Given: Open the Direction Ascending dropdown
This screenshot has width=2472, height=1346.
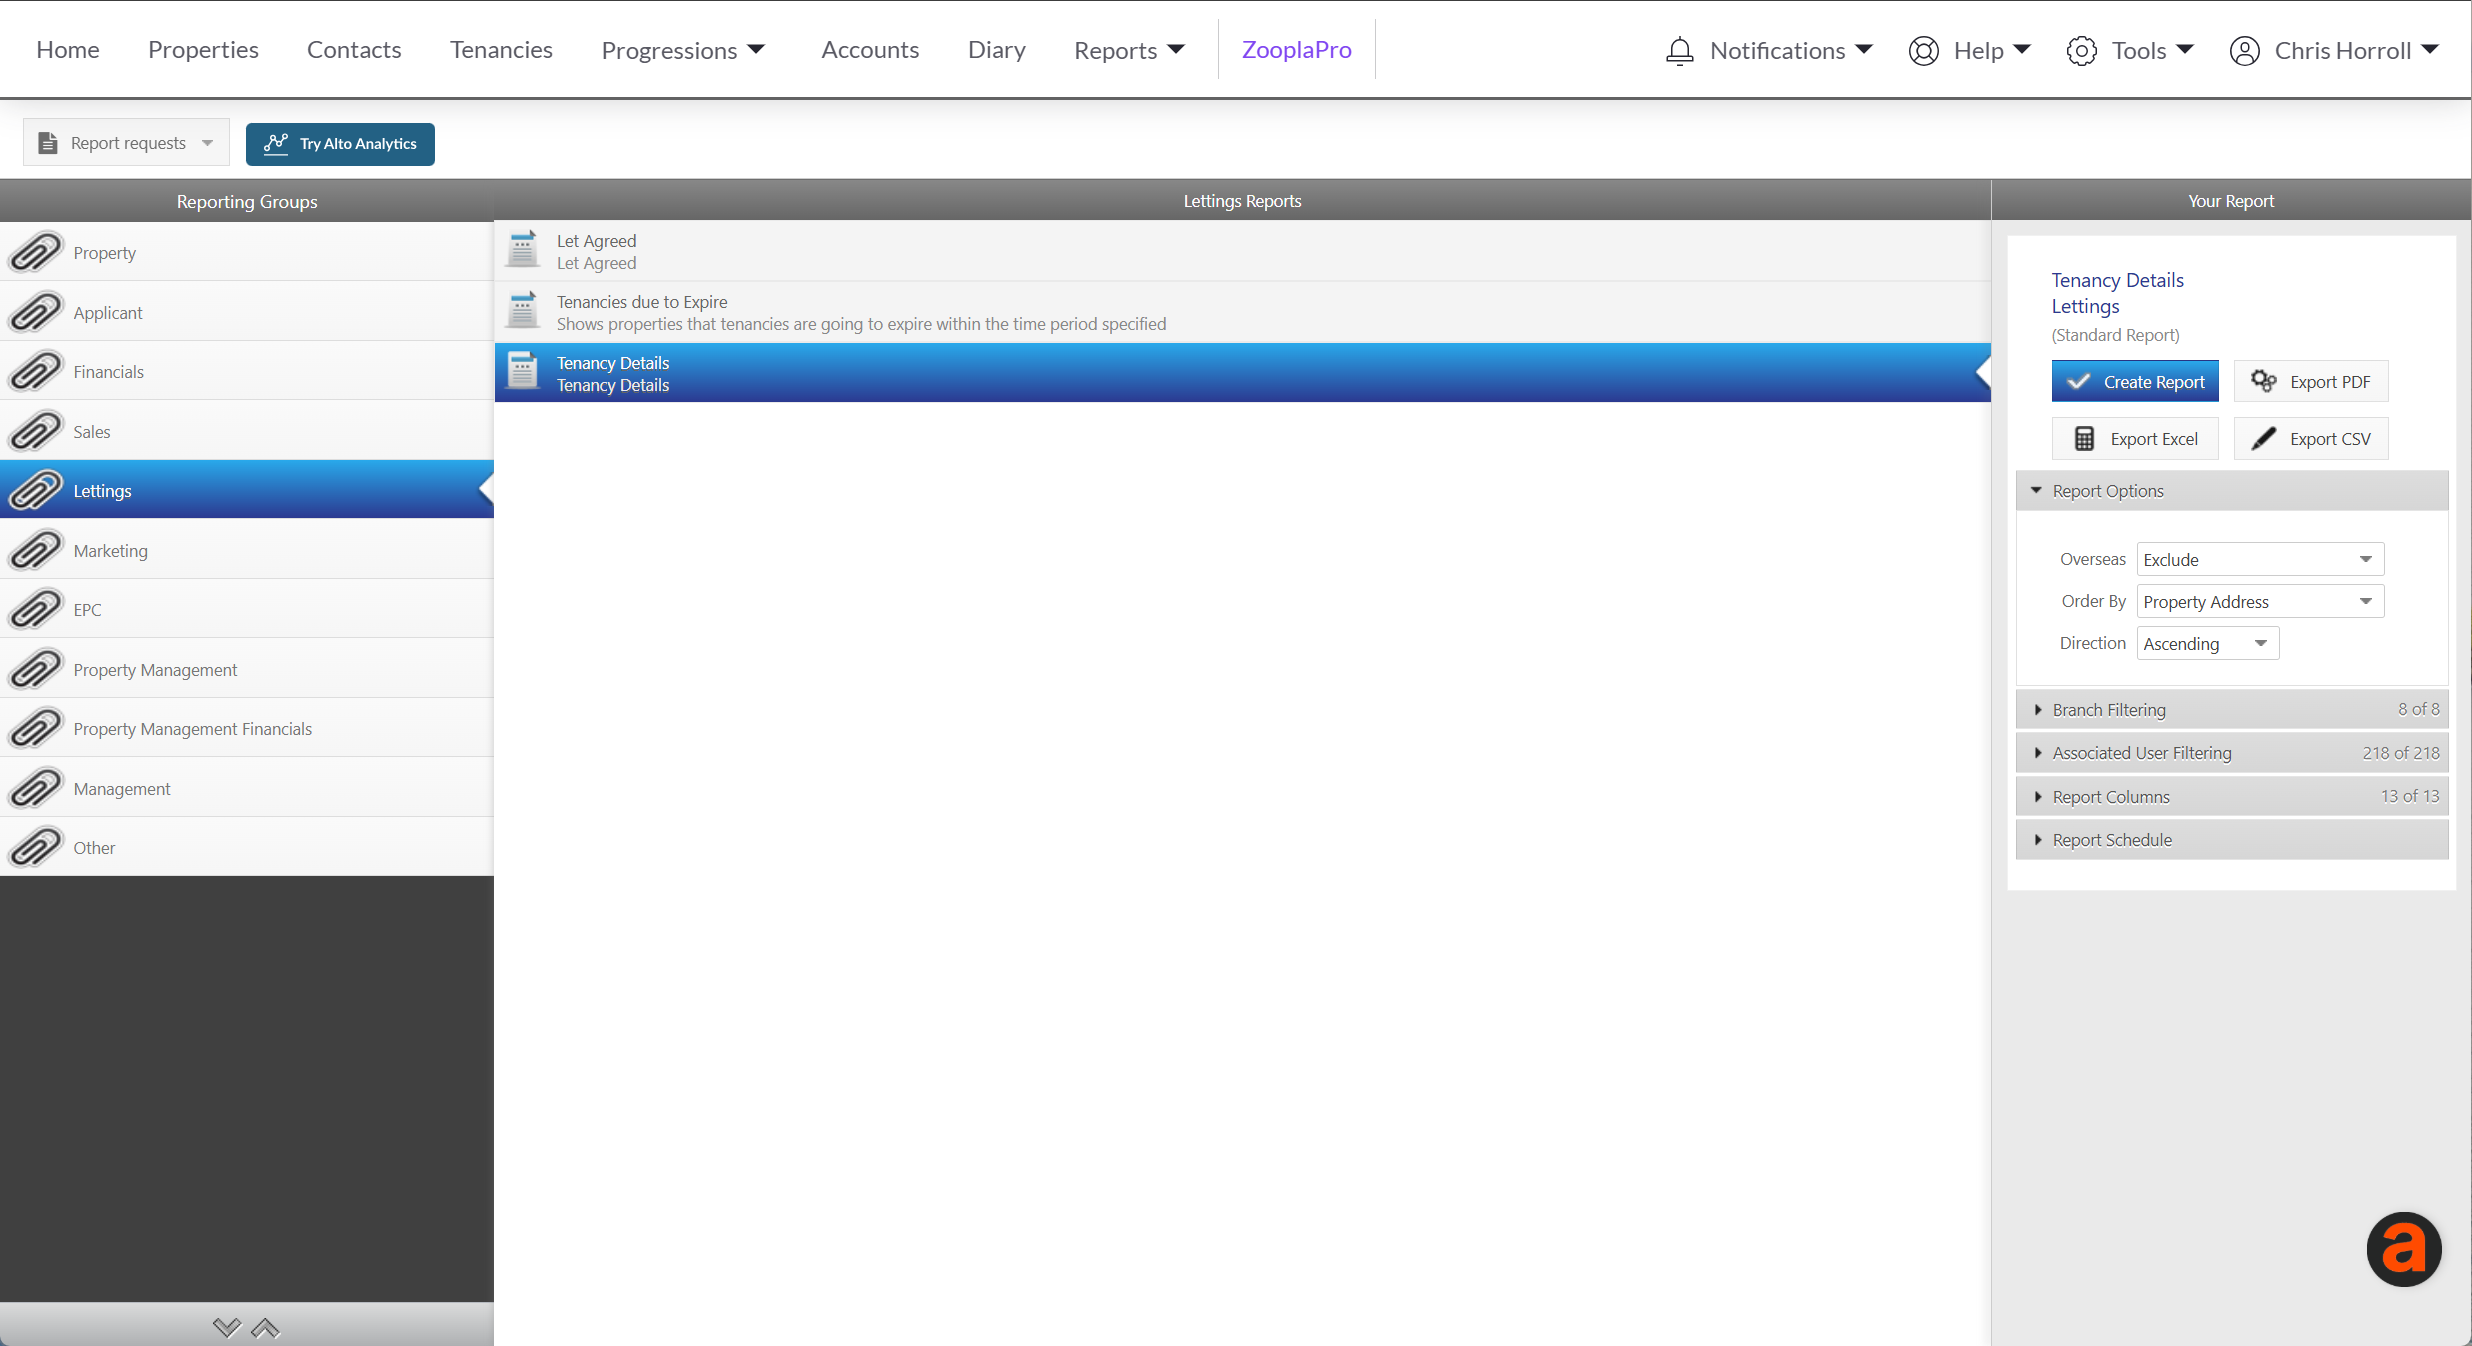Looking at the screenshot, I should tap(2208, 643).
